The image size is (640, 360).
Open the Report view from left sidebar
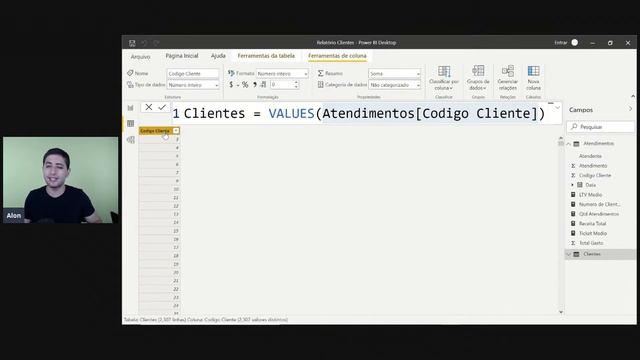pyautogui.click(x=131, y=108)
